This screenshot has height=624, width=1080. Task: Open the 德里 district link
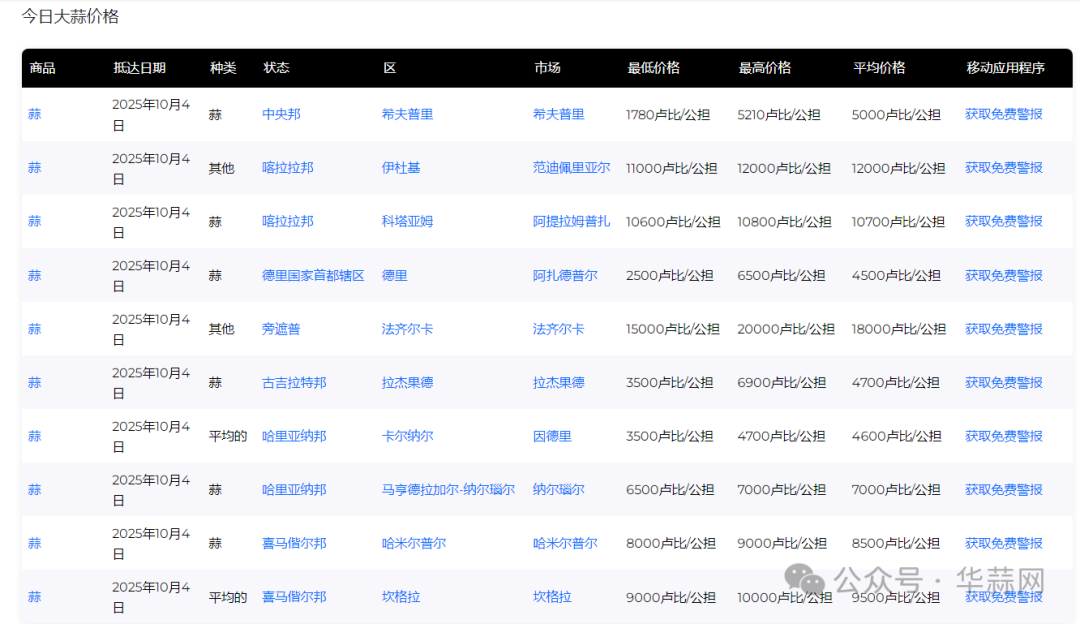click(x=394, y=275)
